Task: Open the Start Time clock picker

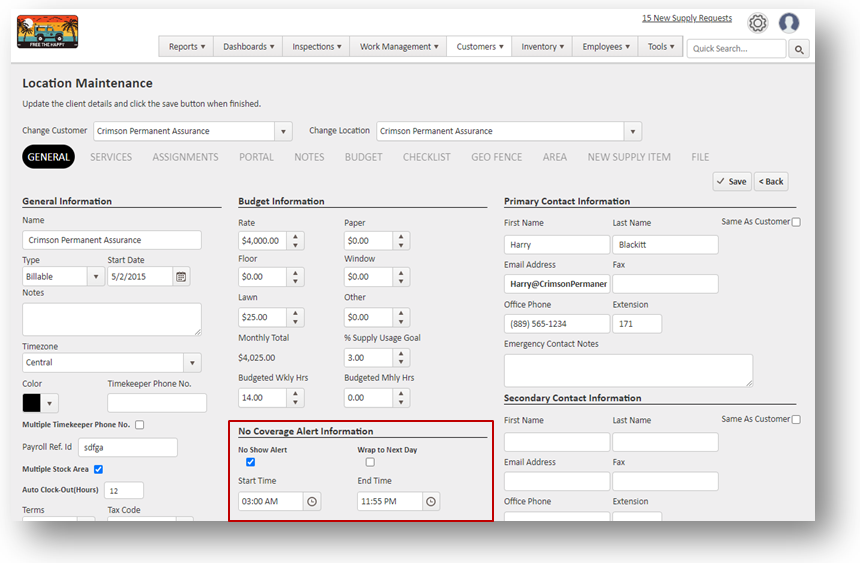Action: [x=312, y=501]
